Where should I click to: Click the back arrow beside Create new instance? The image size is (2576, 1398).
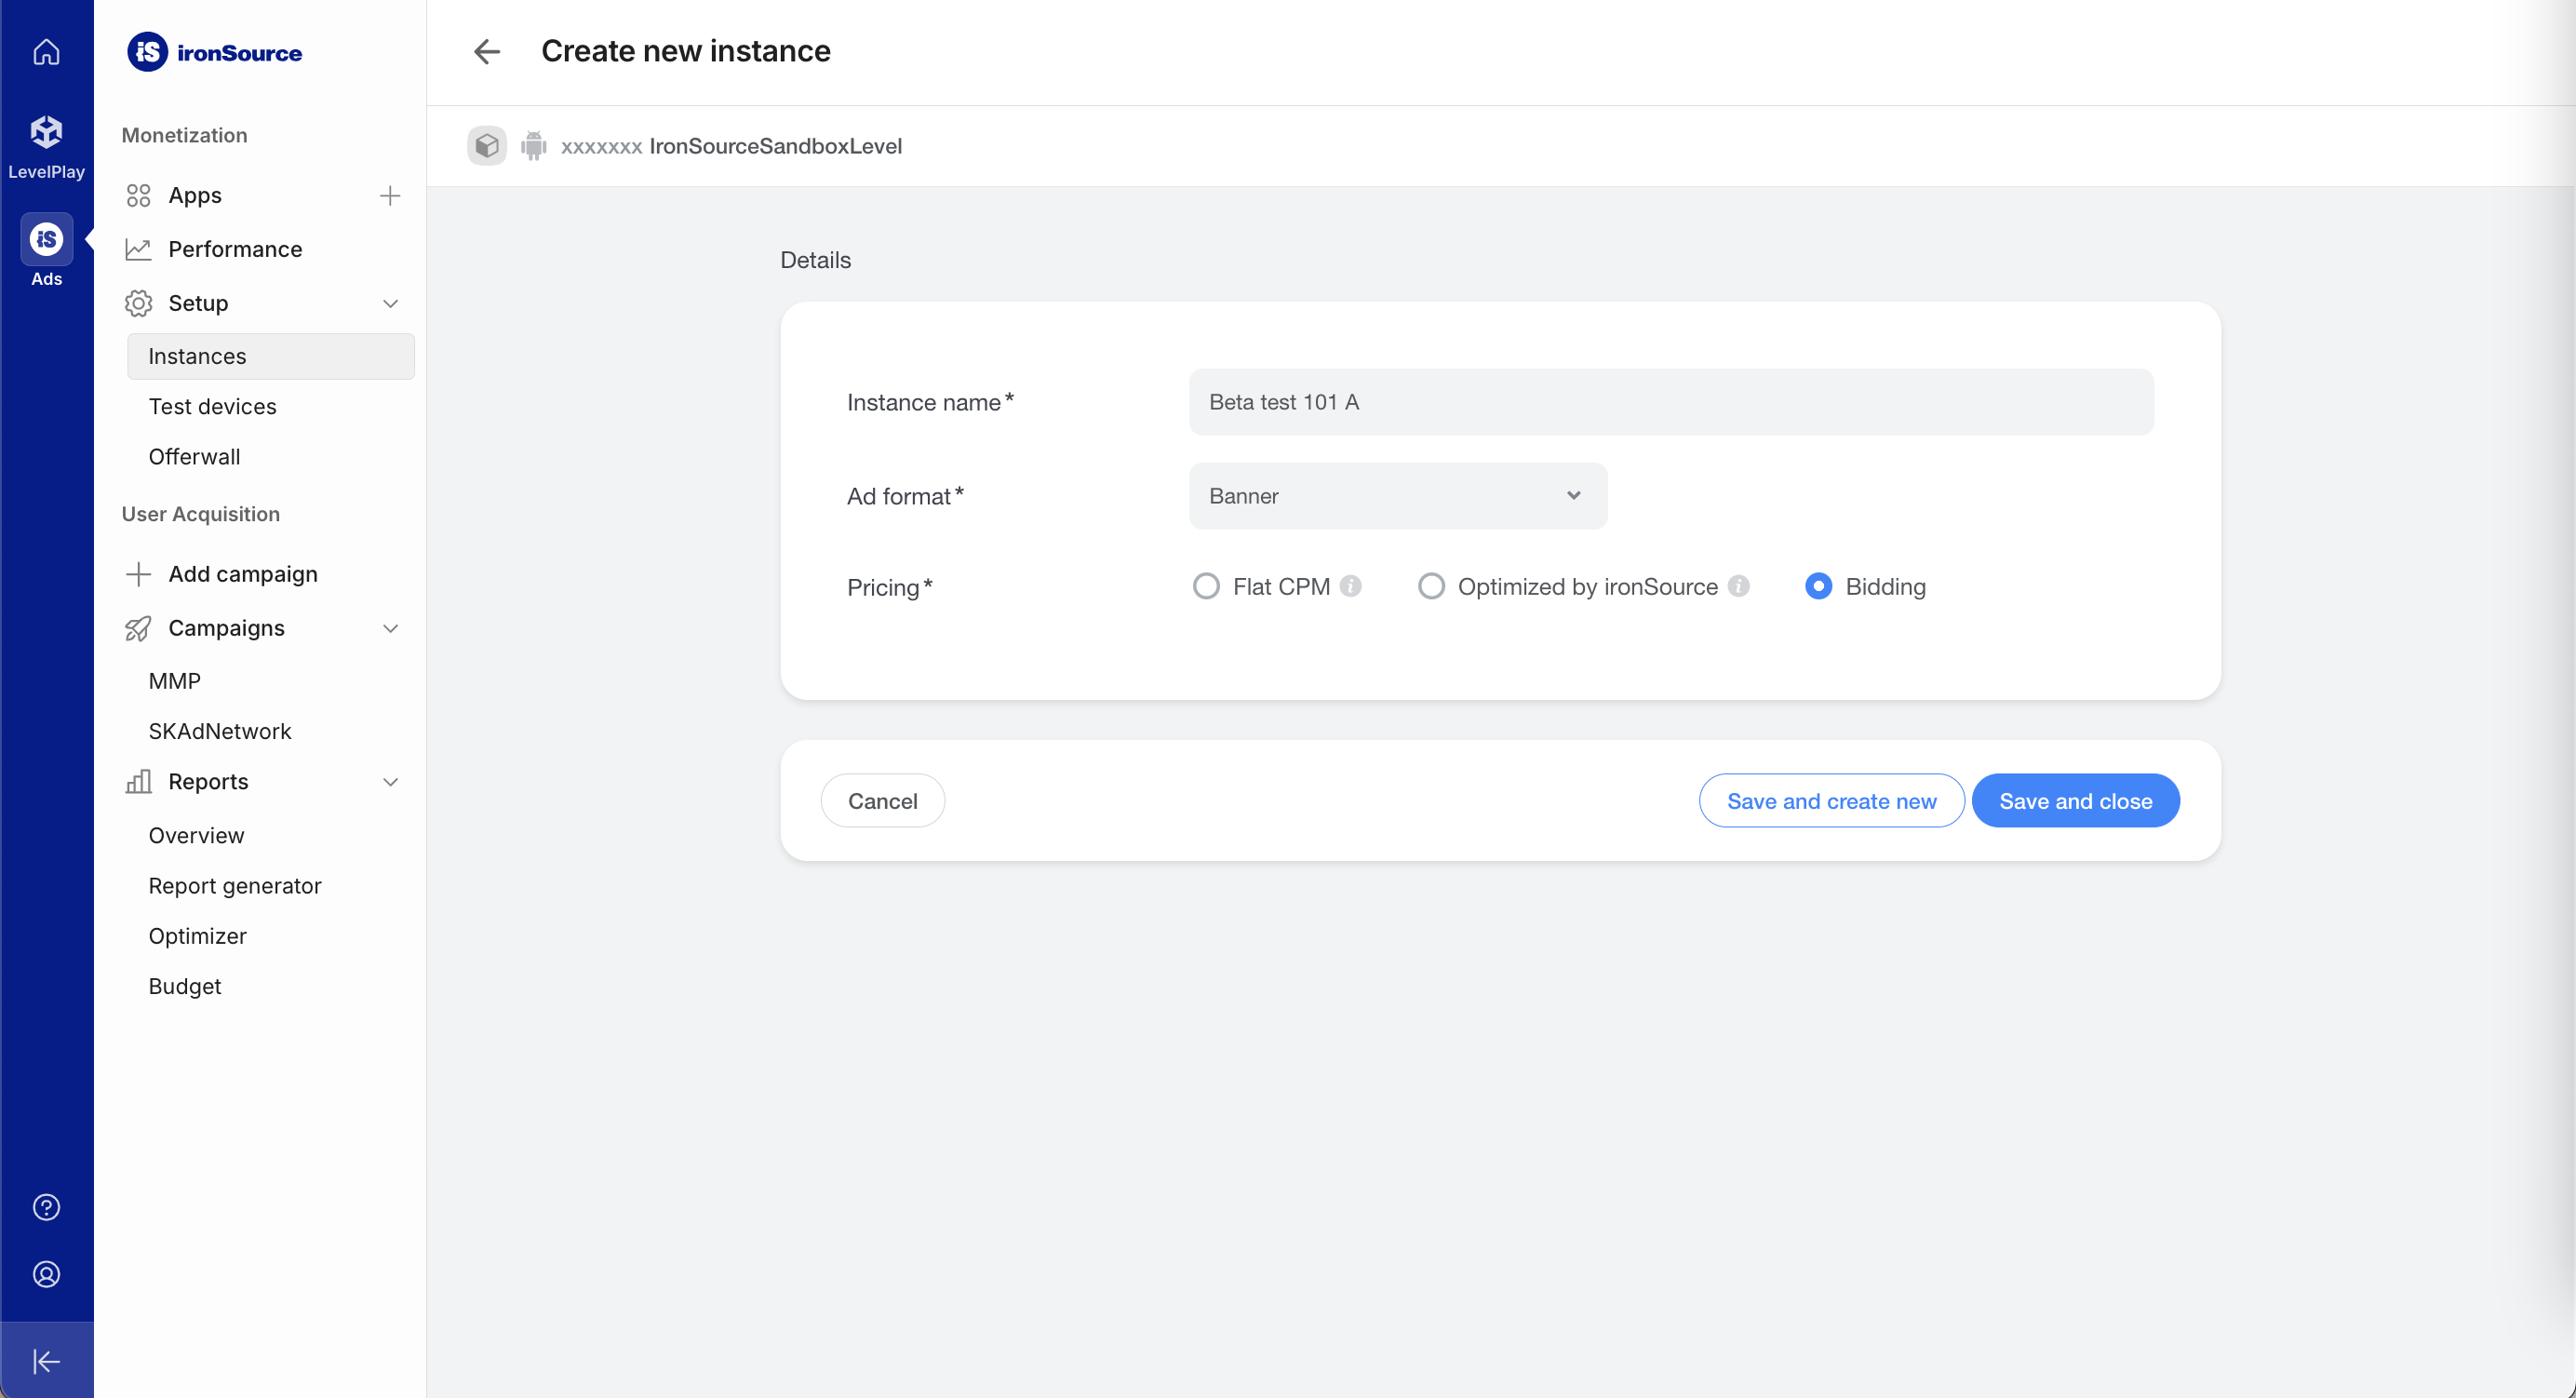487,51
